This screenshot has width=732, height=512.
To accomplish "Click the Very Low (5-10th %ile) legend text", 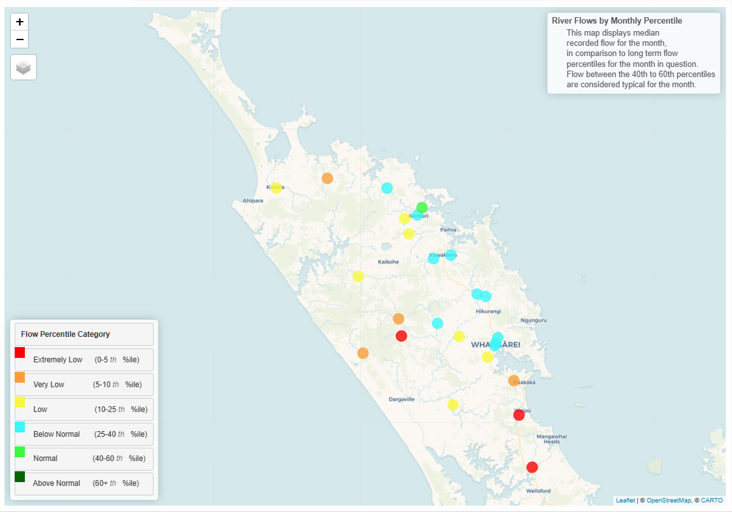I will 87,385.
